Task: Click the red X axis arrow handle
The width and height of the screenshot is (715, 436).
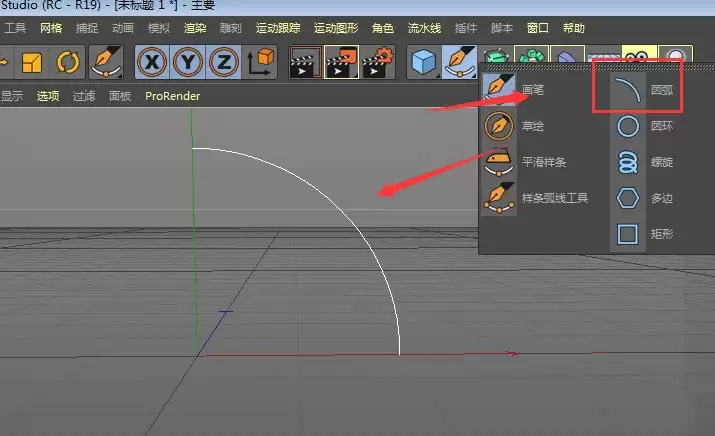Action: click(512, 353)
